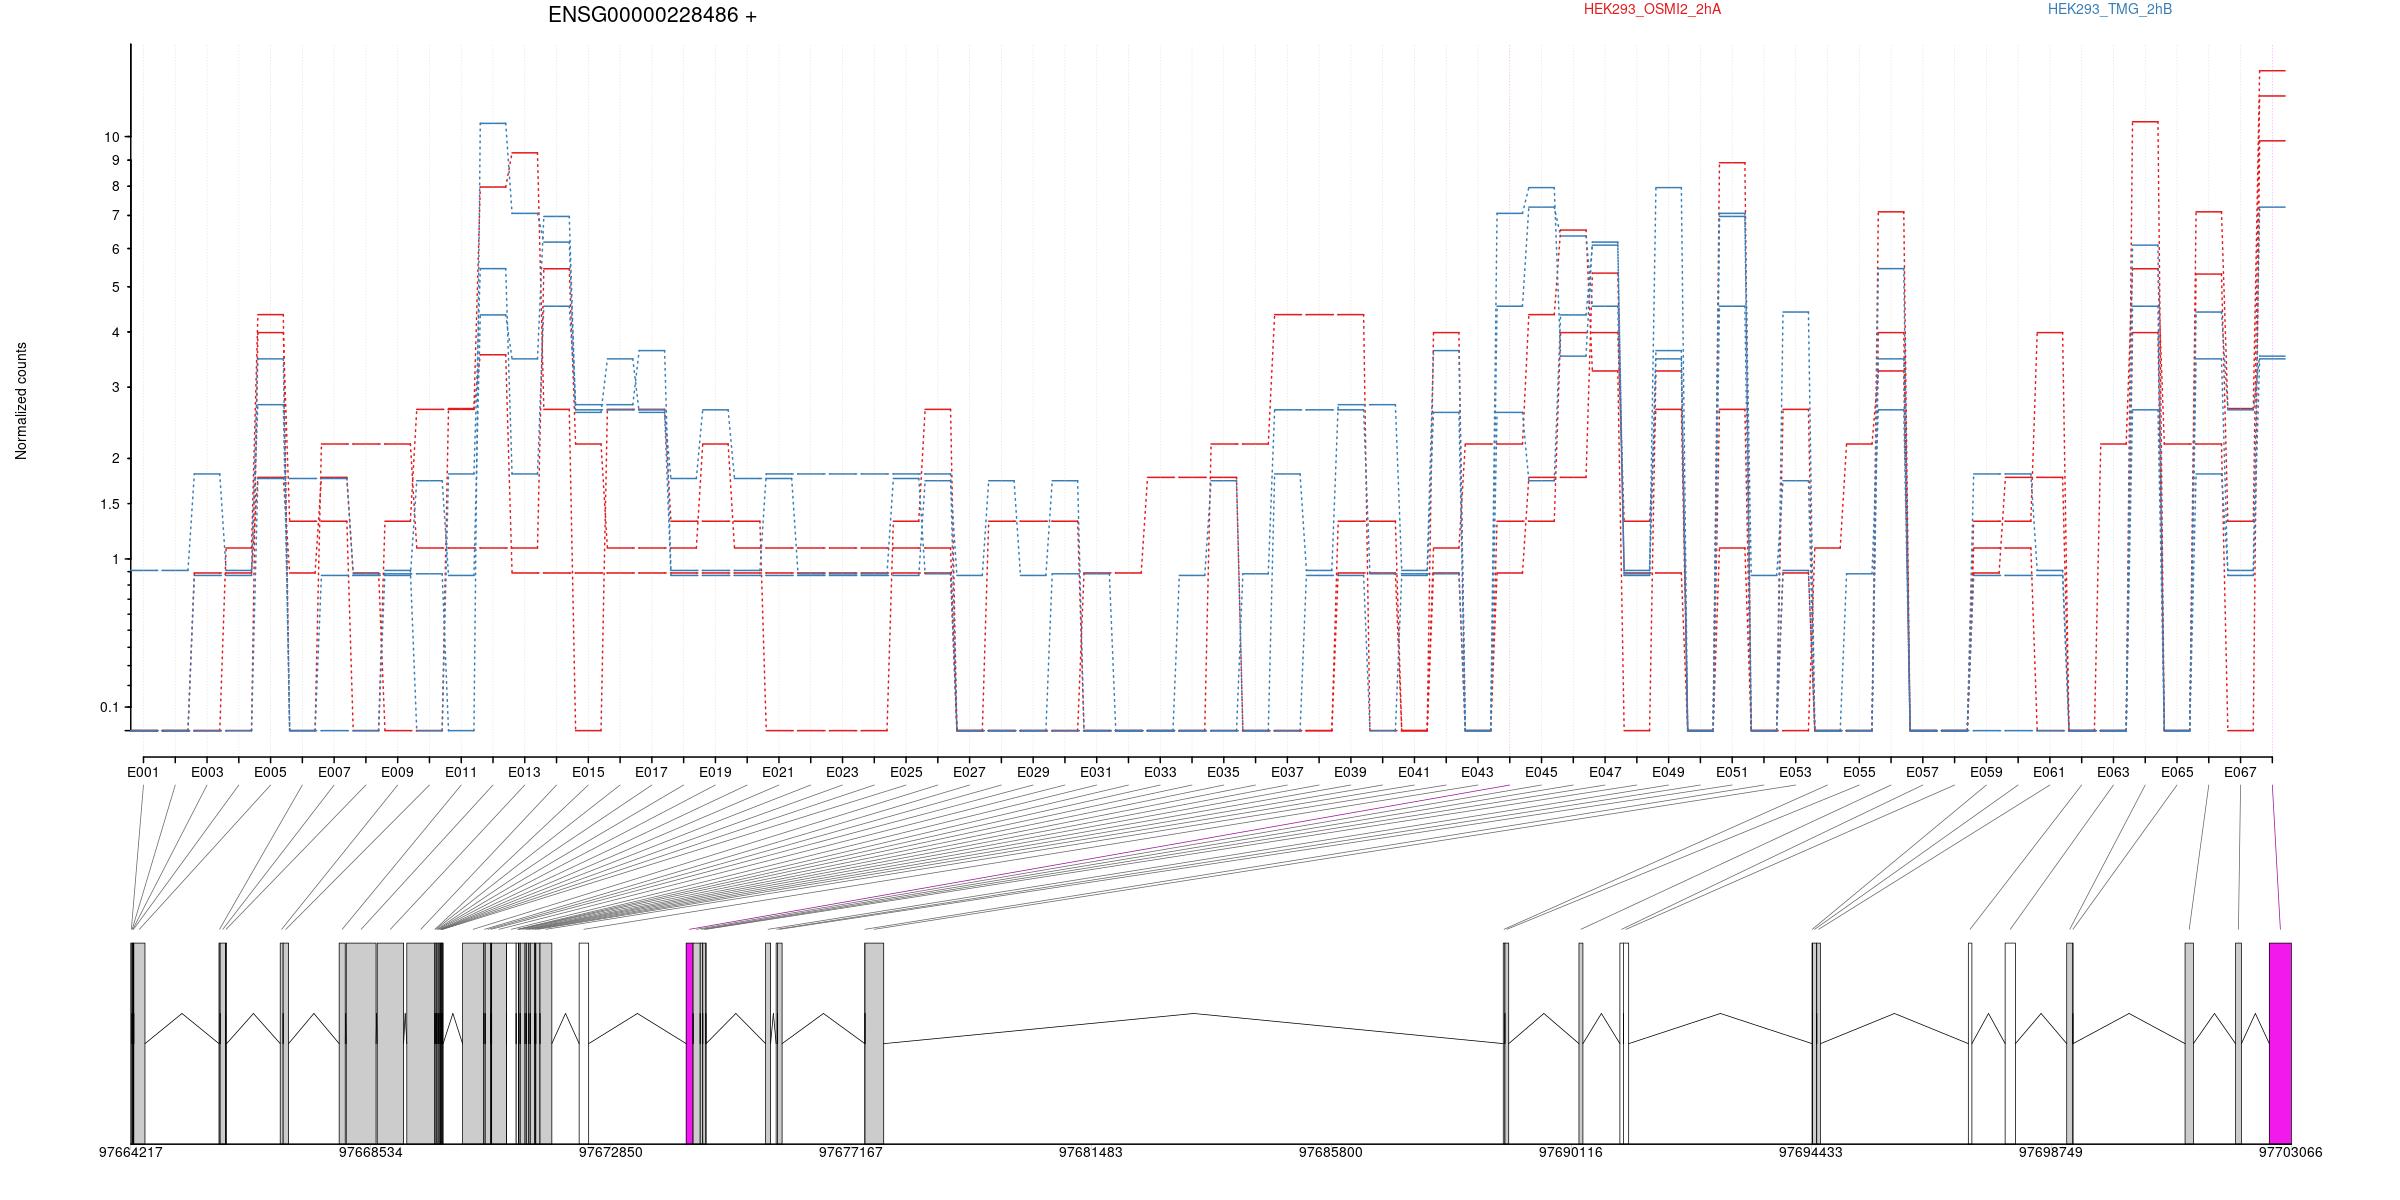Click the E049 exon label
2400x1200 pixels.
coord(1668,773)
